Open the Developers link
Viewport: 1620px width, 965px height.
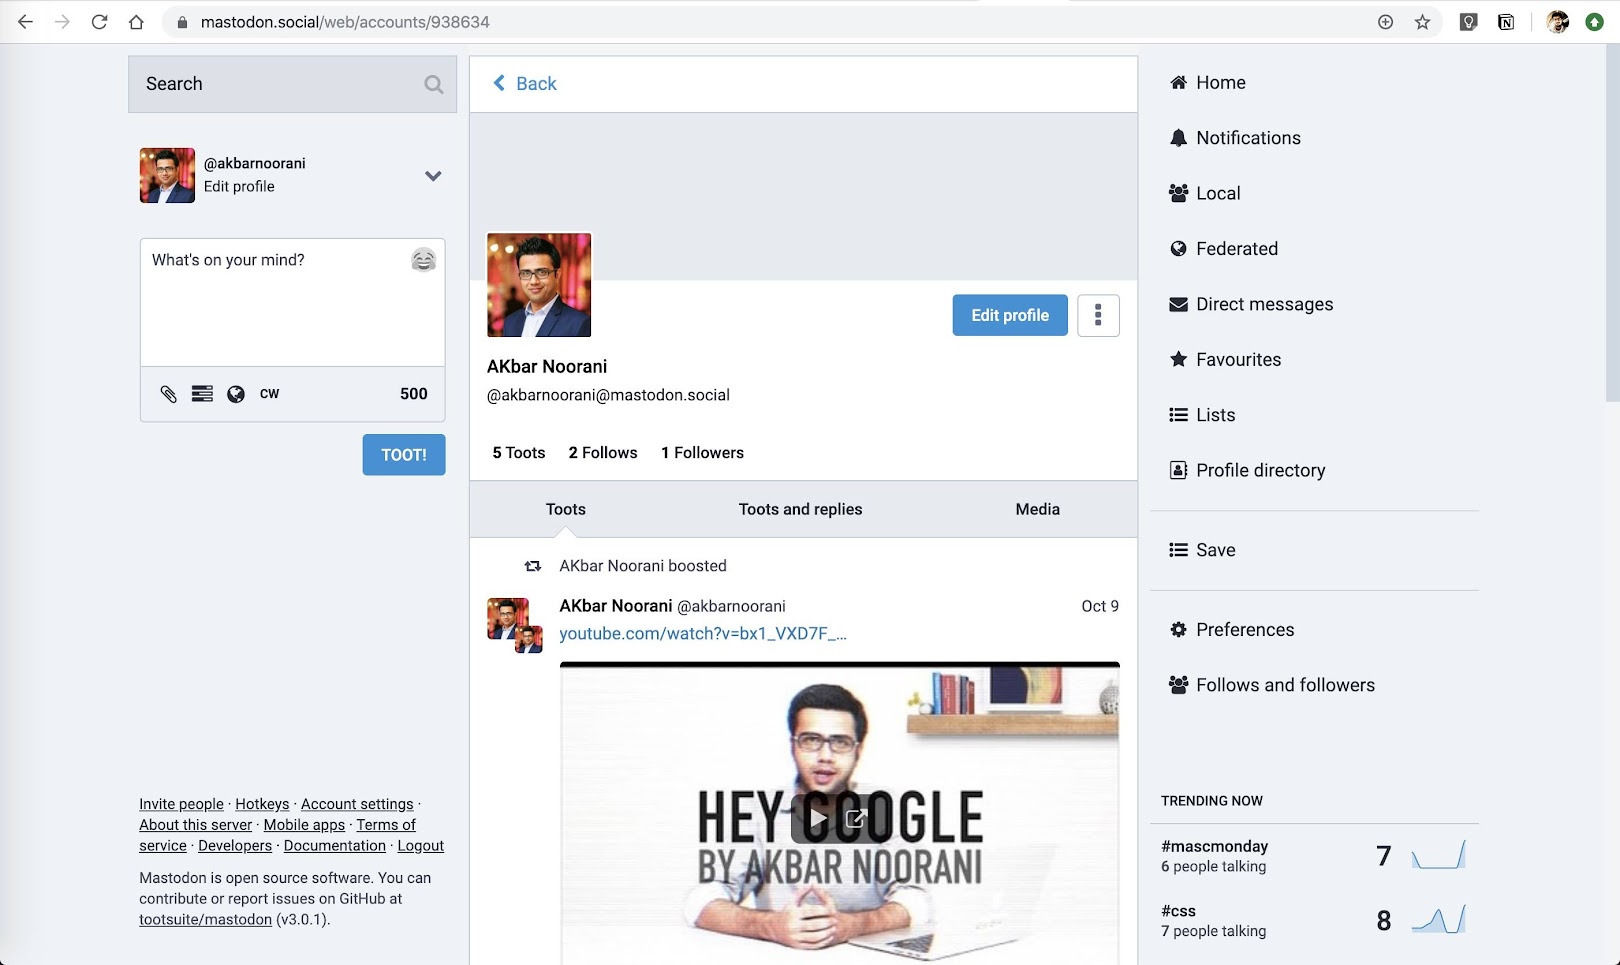tap(235, 846)
